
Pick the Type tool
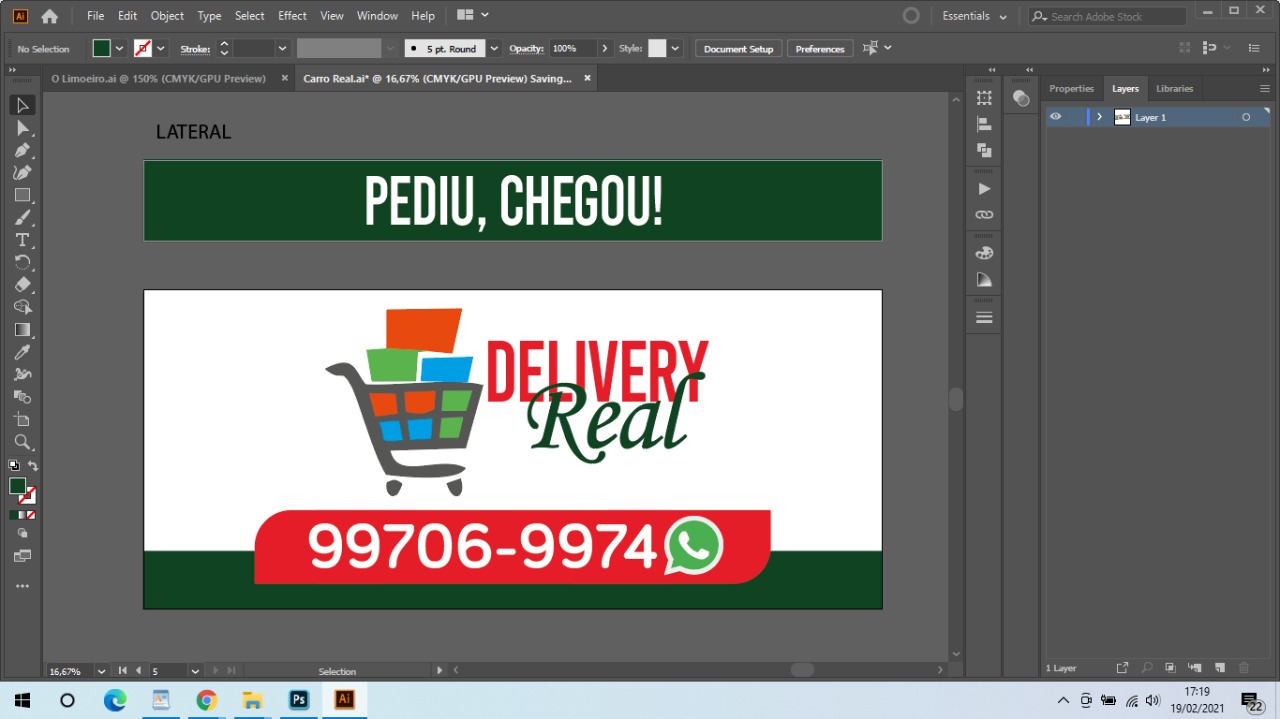click(x=22, y=240)
